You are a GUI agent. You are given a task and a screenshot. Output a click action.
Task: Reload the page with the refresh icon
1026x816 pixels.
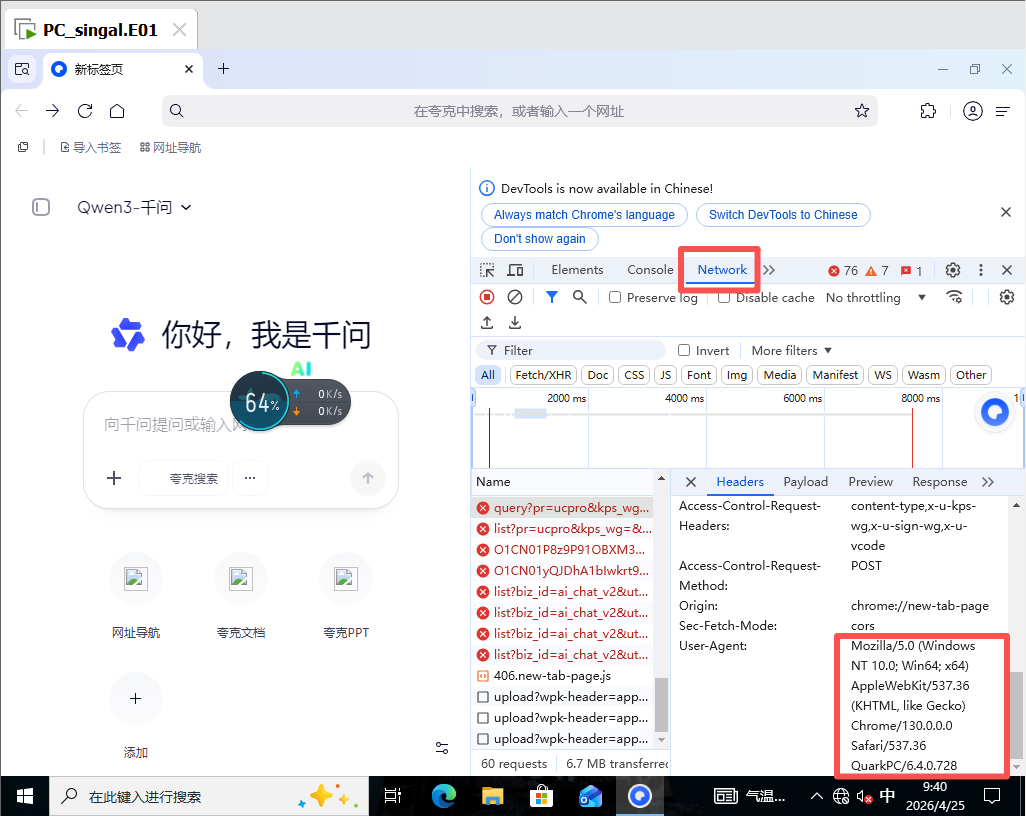[85, 111]
